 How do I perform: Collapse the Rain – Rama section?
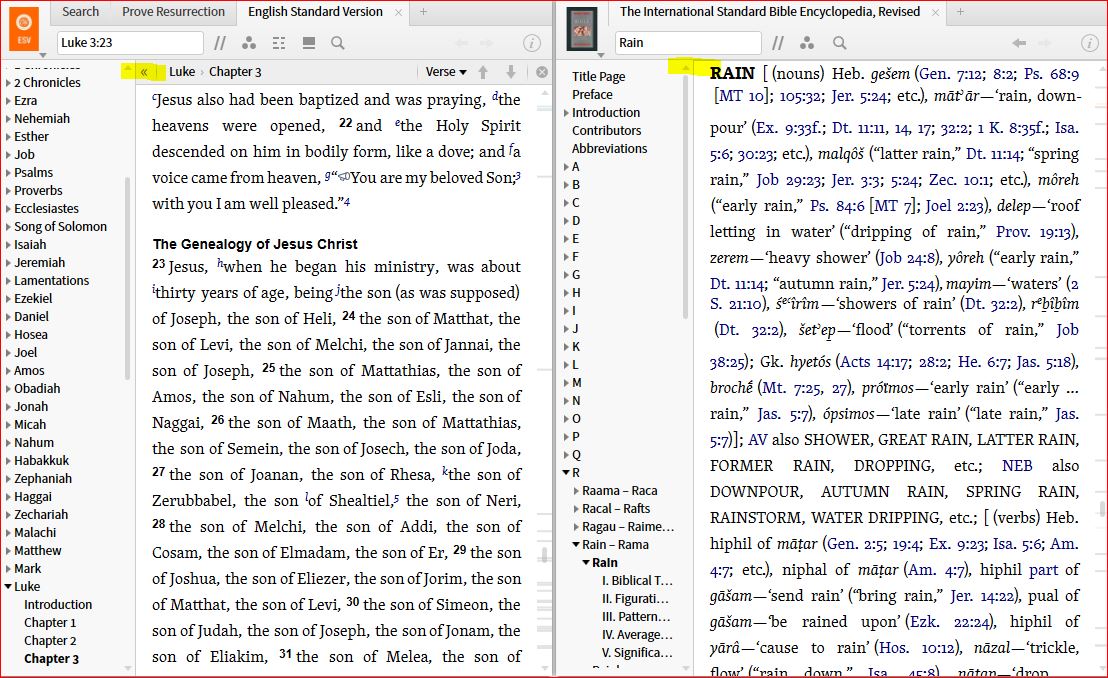(576, 544)
